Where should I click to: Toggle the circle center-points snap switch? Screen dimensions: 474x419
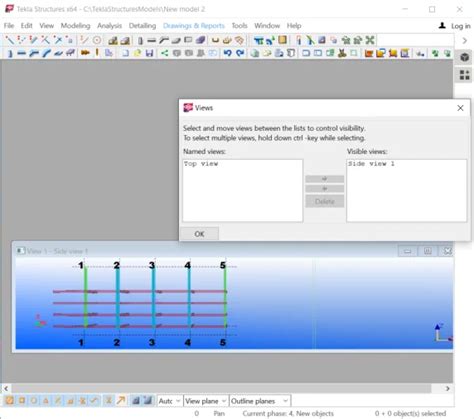point(34,401)
